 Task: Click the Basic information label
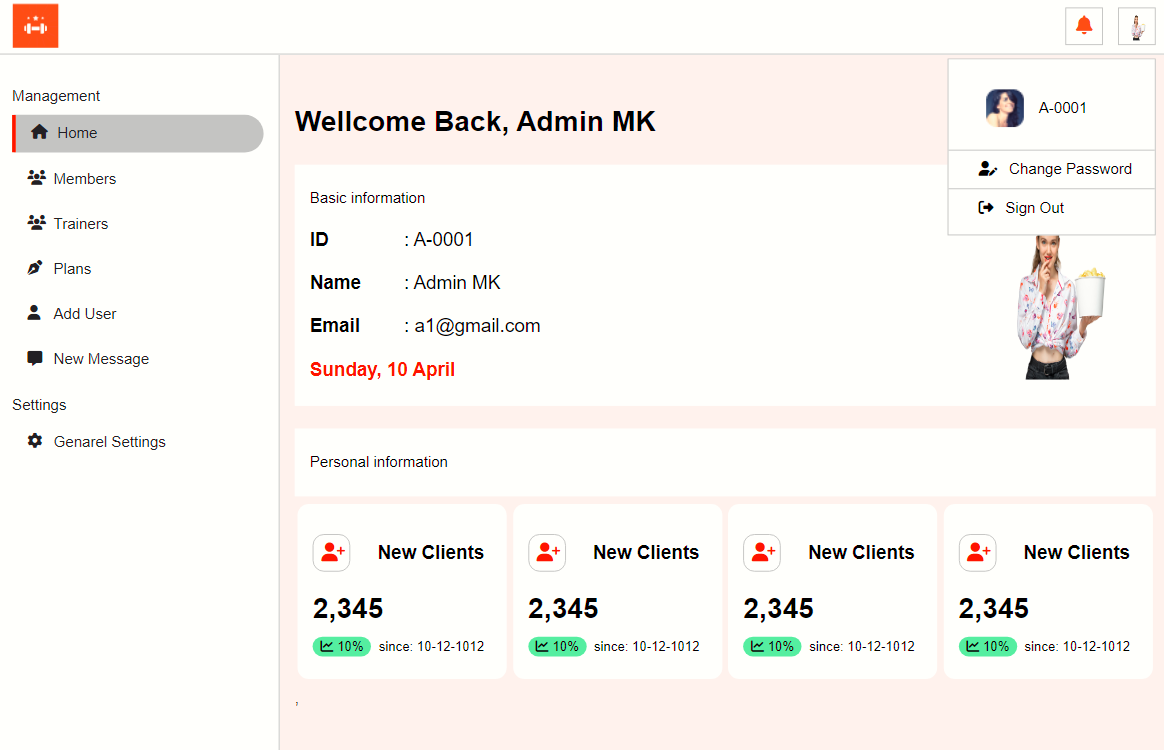tap(367, 198)
